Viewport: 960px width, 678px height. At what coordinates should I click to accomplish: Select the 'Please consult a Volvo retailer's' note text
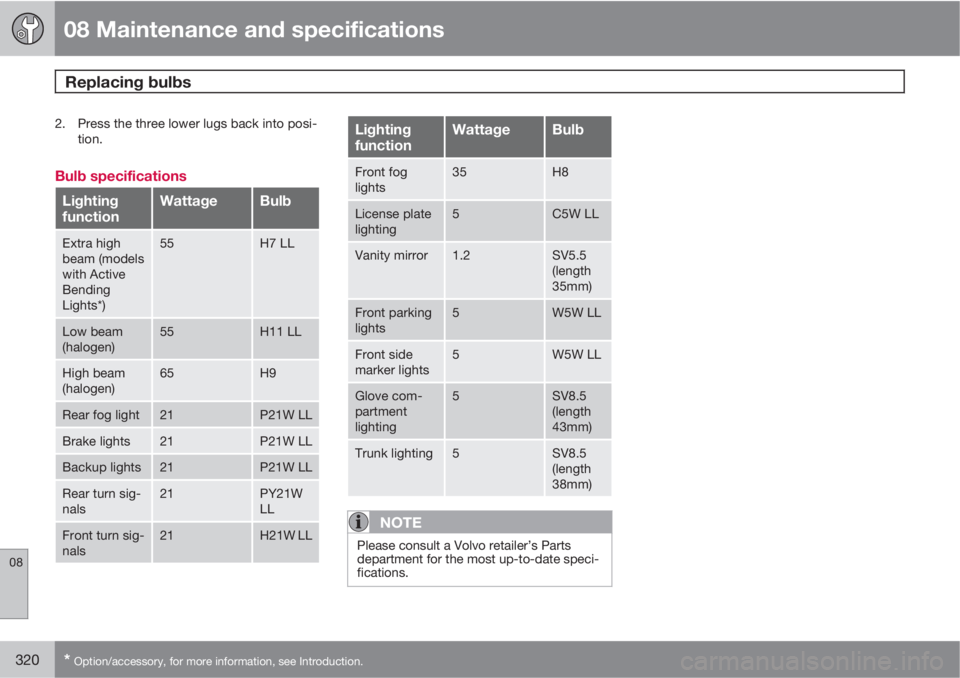[x=478, y=559]
